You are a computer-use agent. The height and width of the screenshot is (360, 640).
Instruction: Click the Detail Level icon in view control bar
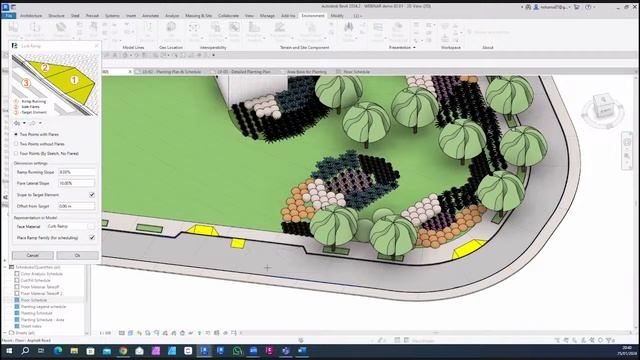coord(122,333)
